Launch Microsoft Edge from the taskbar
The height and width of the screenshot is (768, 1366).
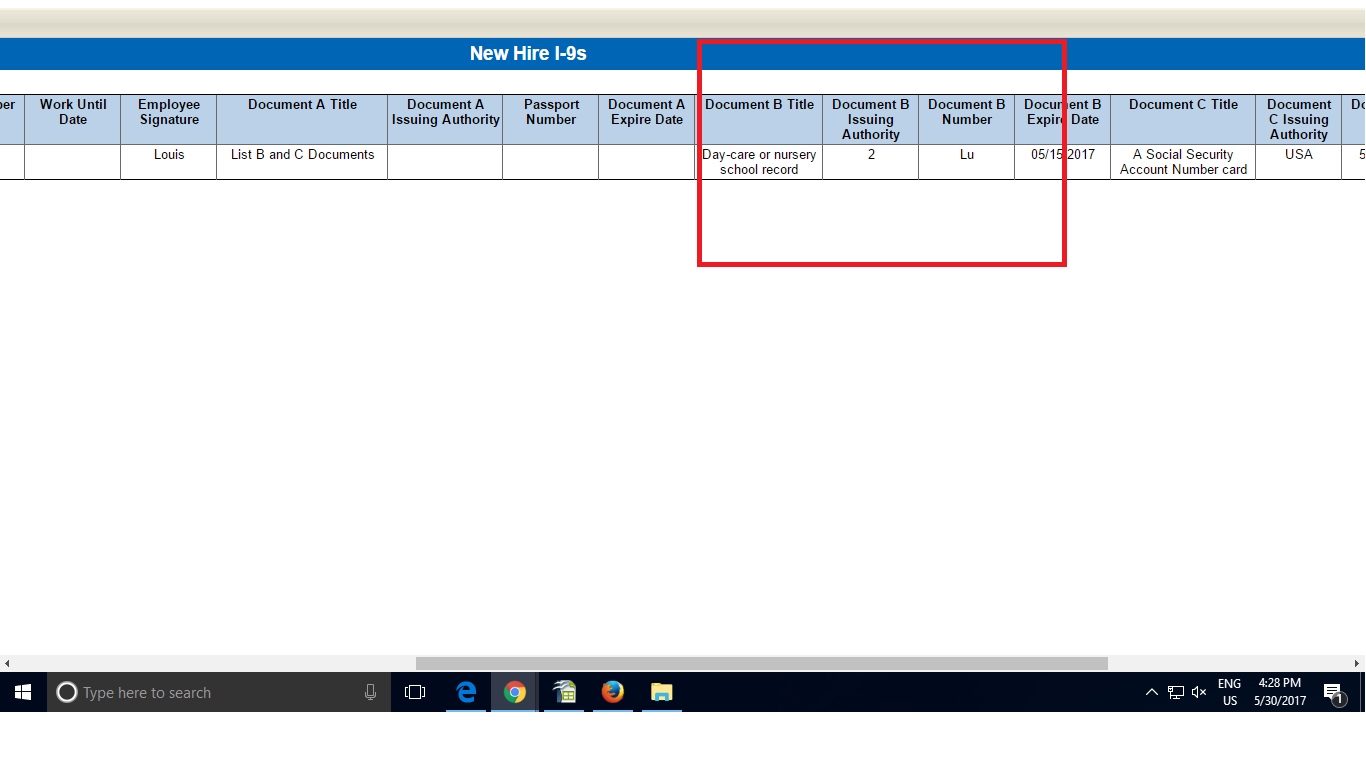click(x=466, y=692)
